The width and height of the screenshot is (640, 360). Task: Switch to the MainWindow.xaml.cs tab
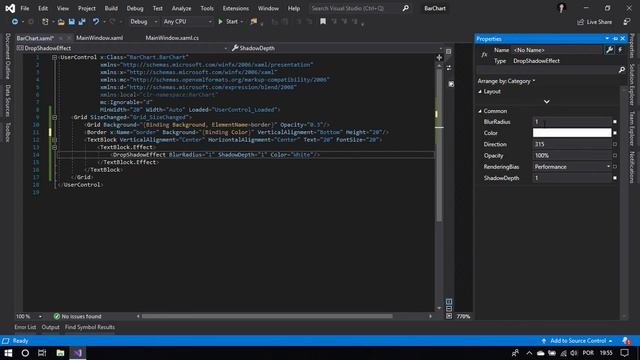[172, 38]
